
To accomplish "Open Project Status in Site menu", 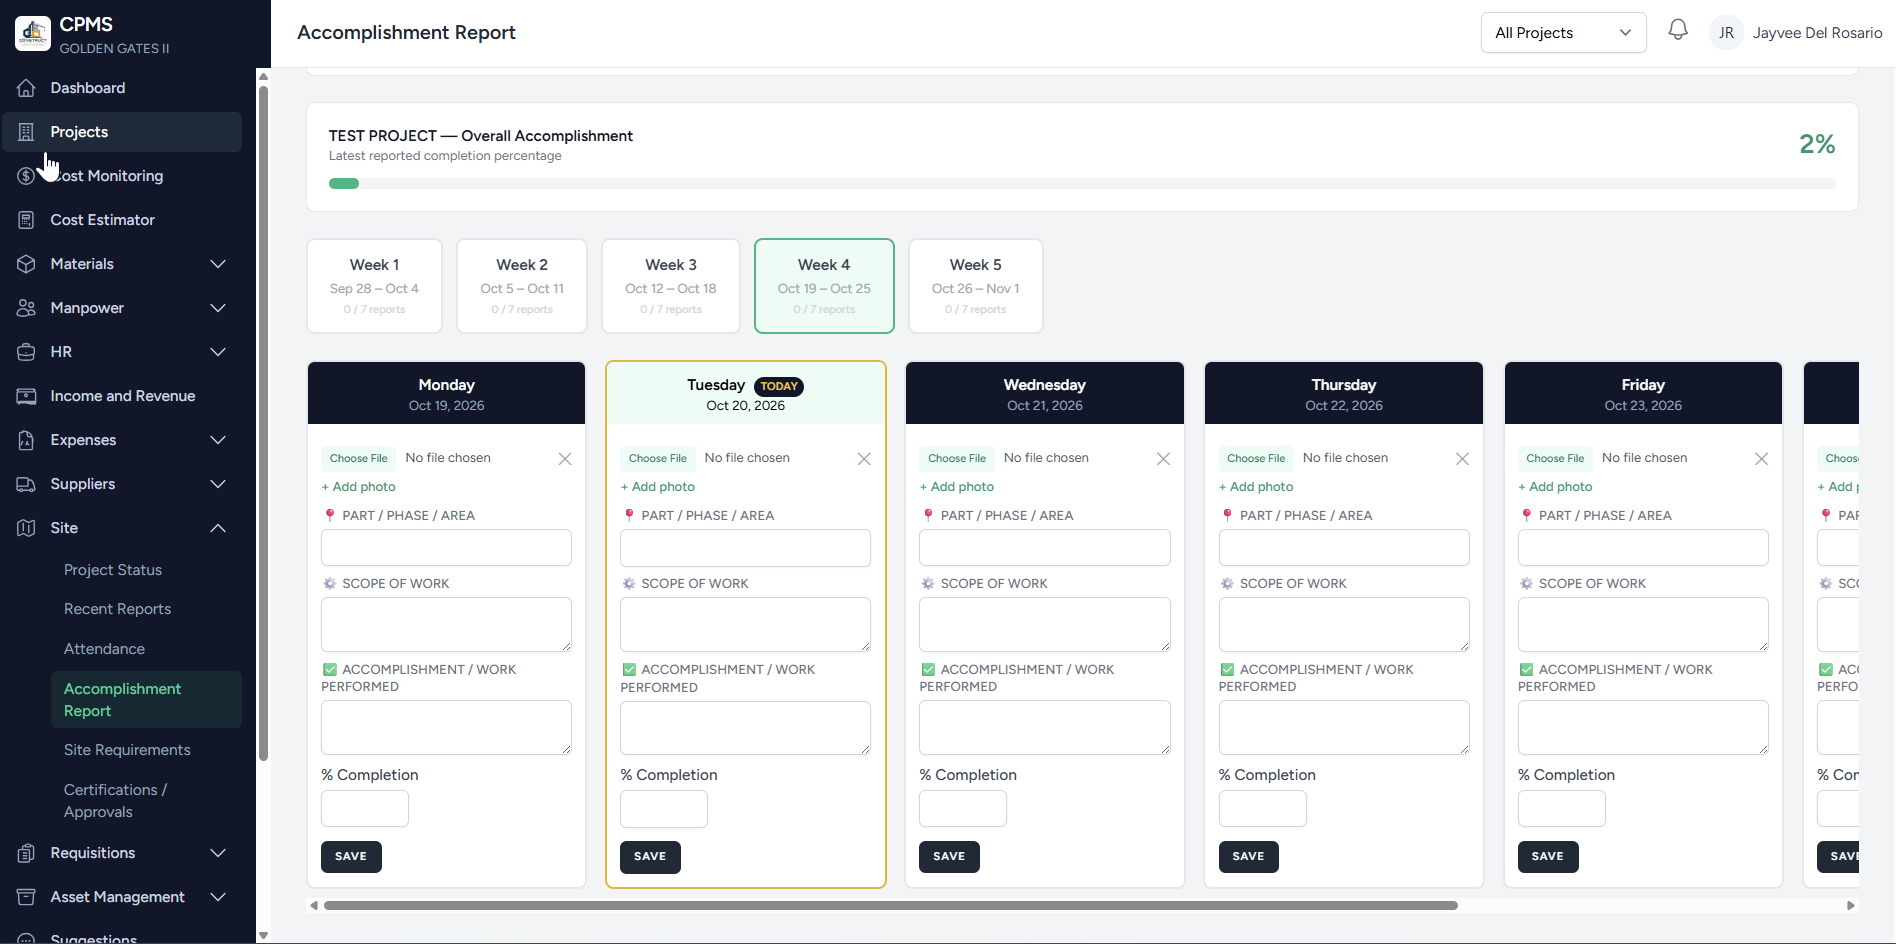I will point(113,570).
